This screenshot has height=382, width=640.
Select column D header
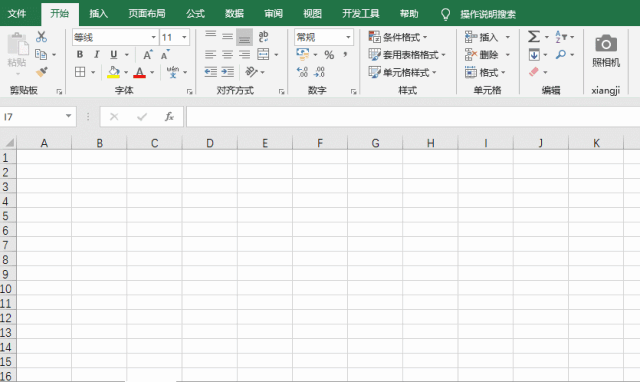(210, 143)
